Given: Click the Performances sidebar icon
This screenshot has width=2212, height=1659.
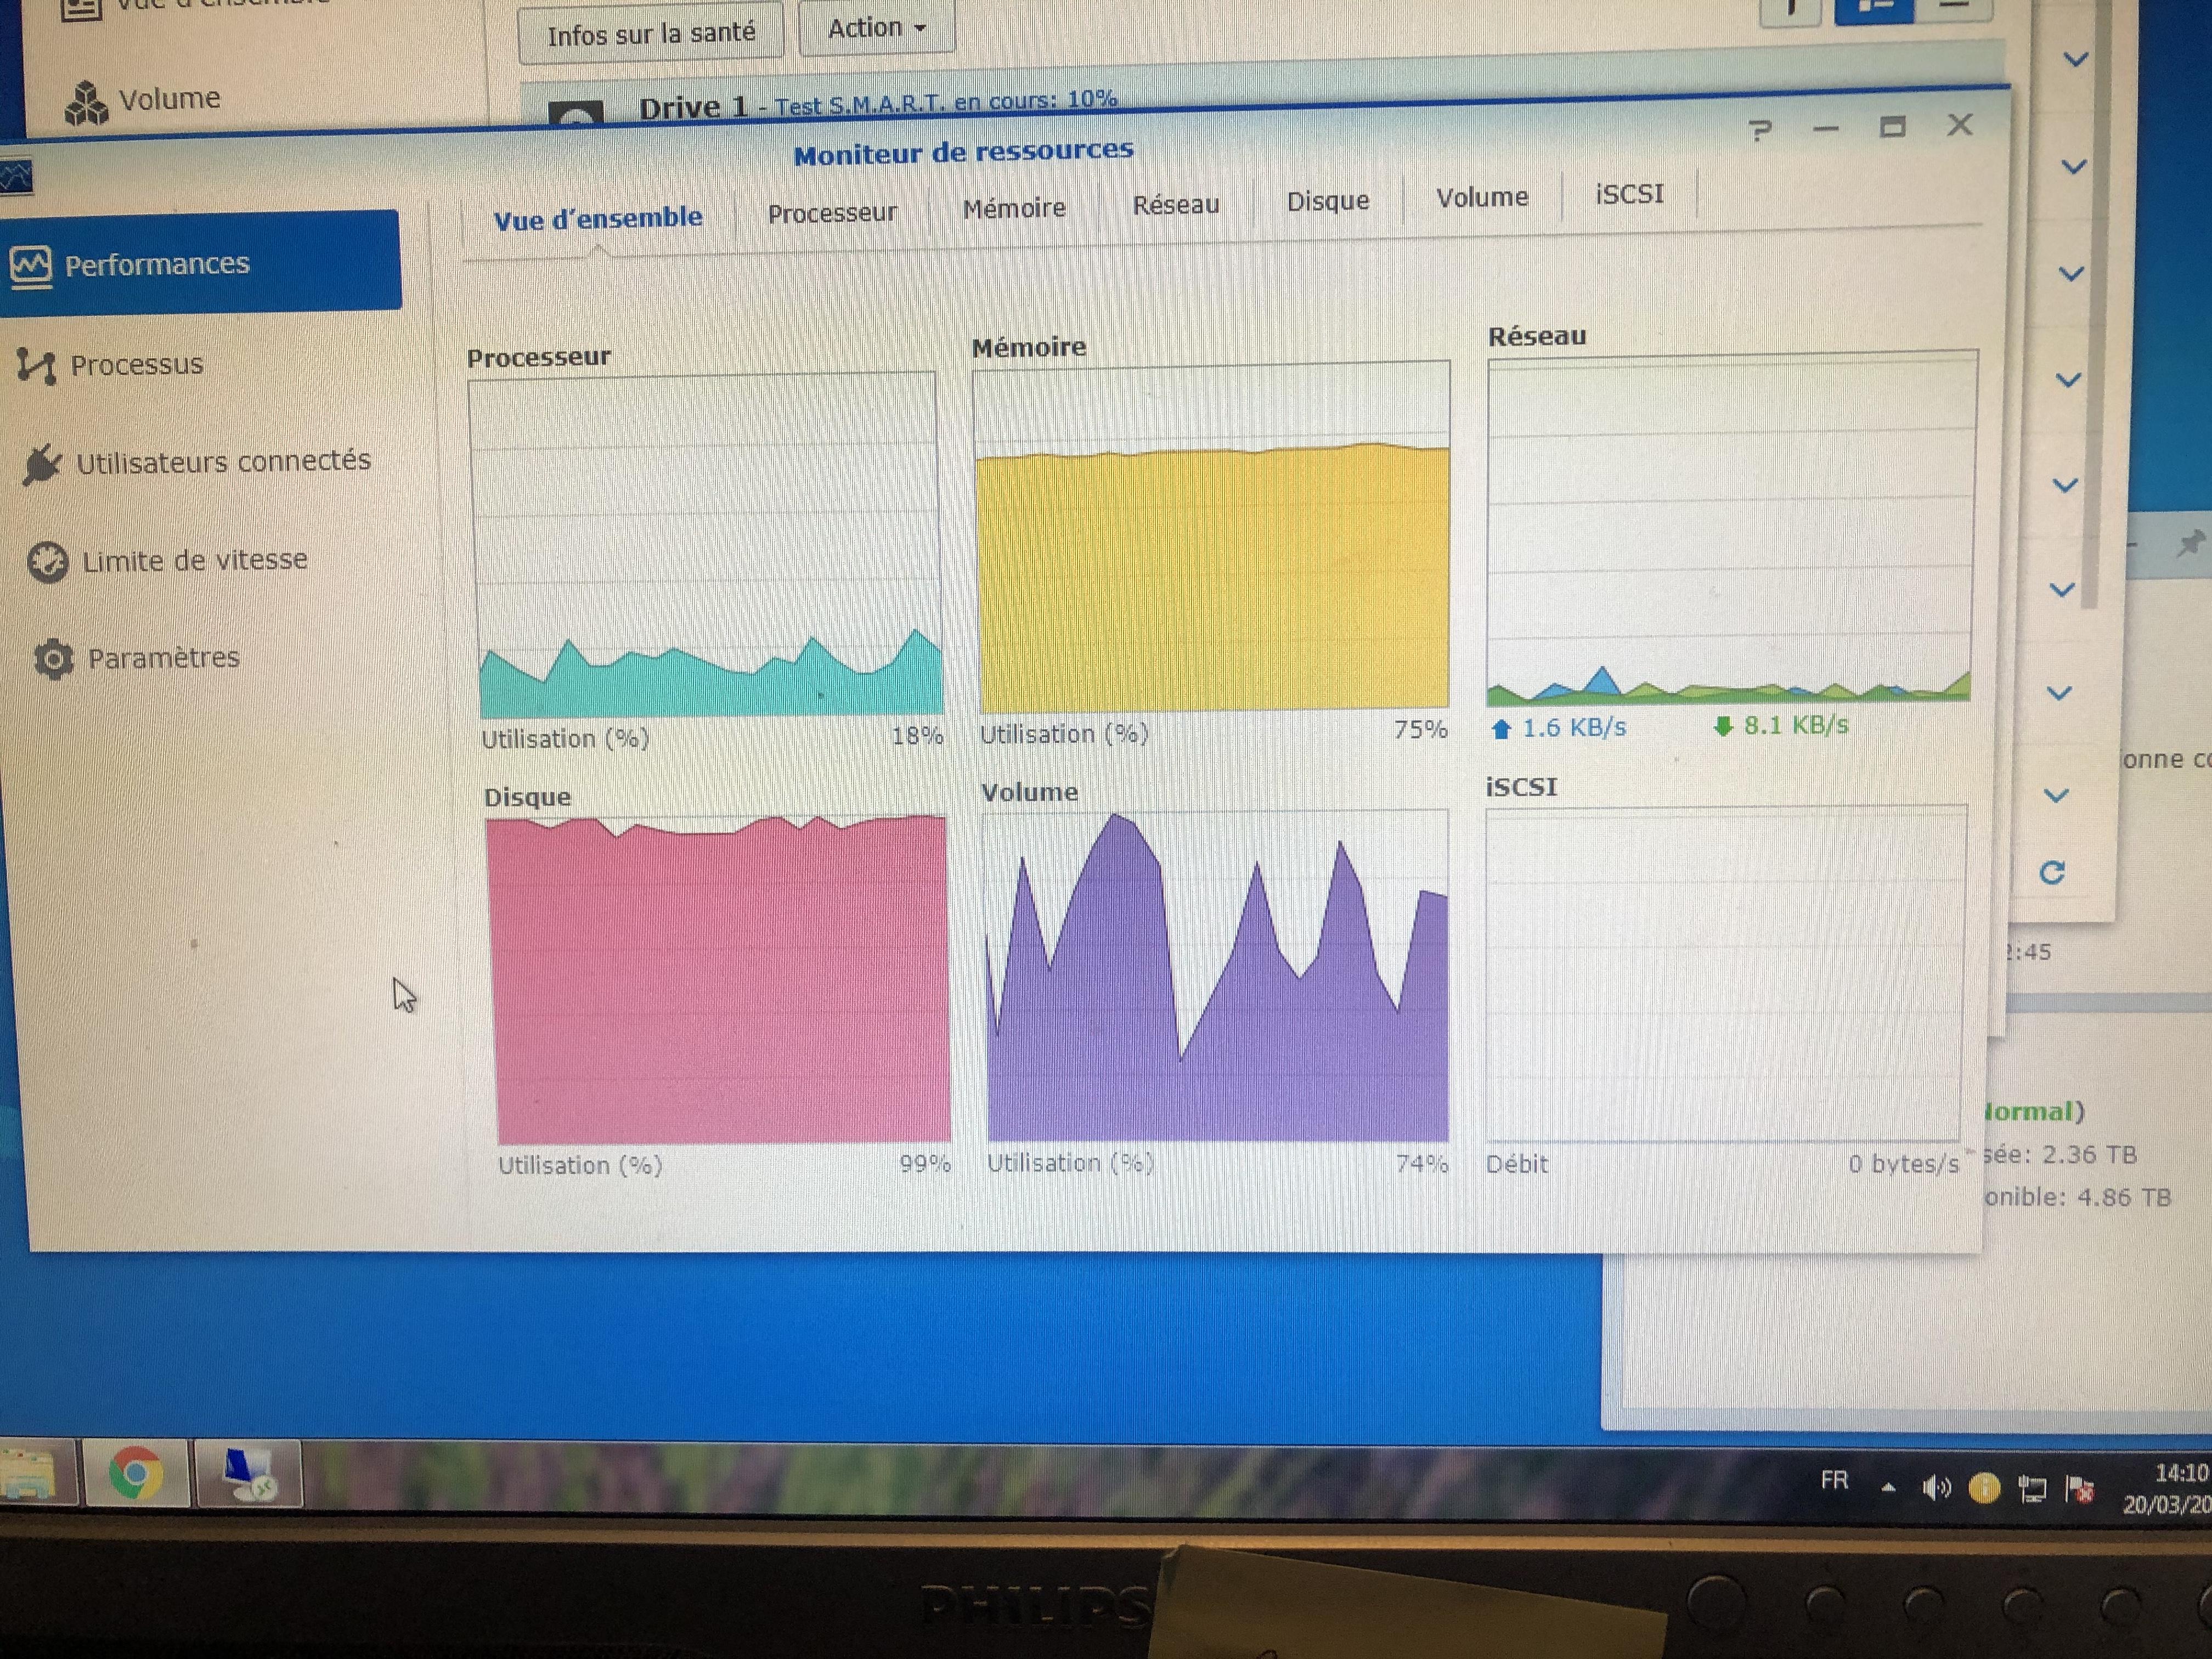Looking at the screenshot, I should (x=30, y=266).
